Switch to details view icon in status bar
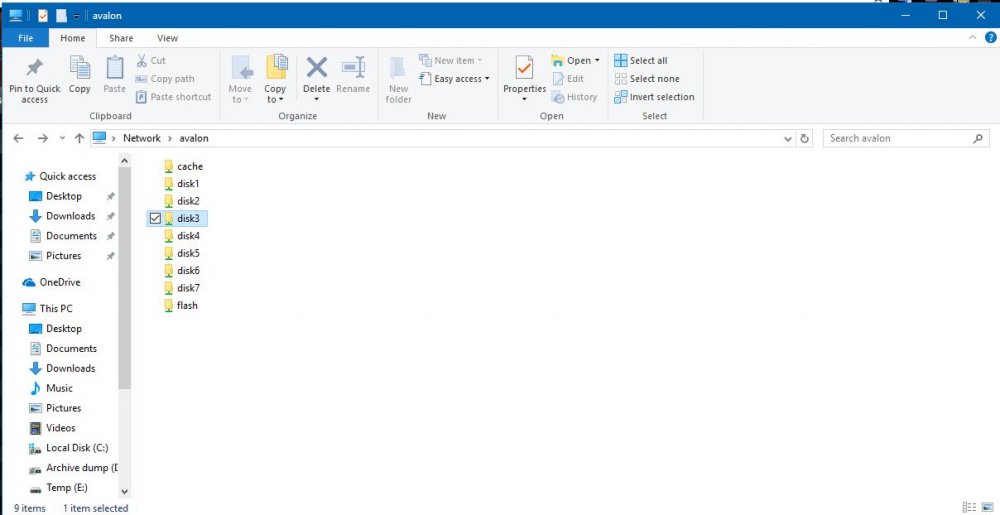The width and height of the screenshot is (1000, 515). [x=969, y=507]
